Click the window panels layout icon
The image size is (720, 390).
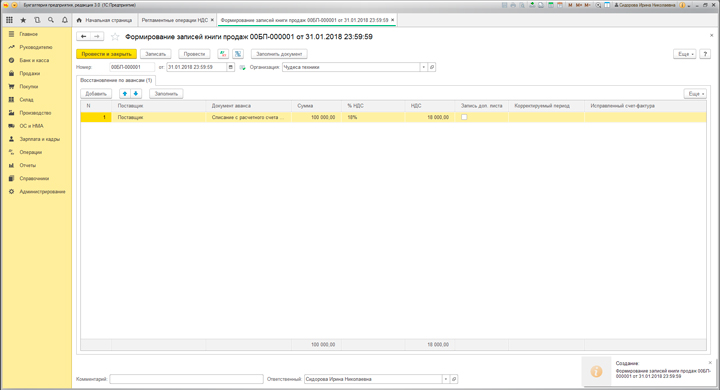point(607,5)
